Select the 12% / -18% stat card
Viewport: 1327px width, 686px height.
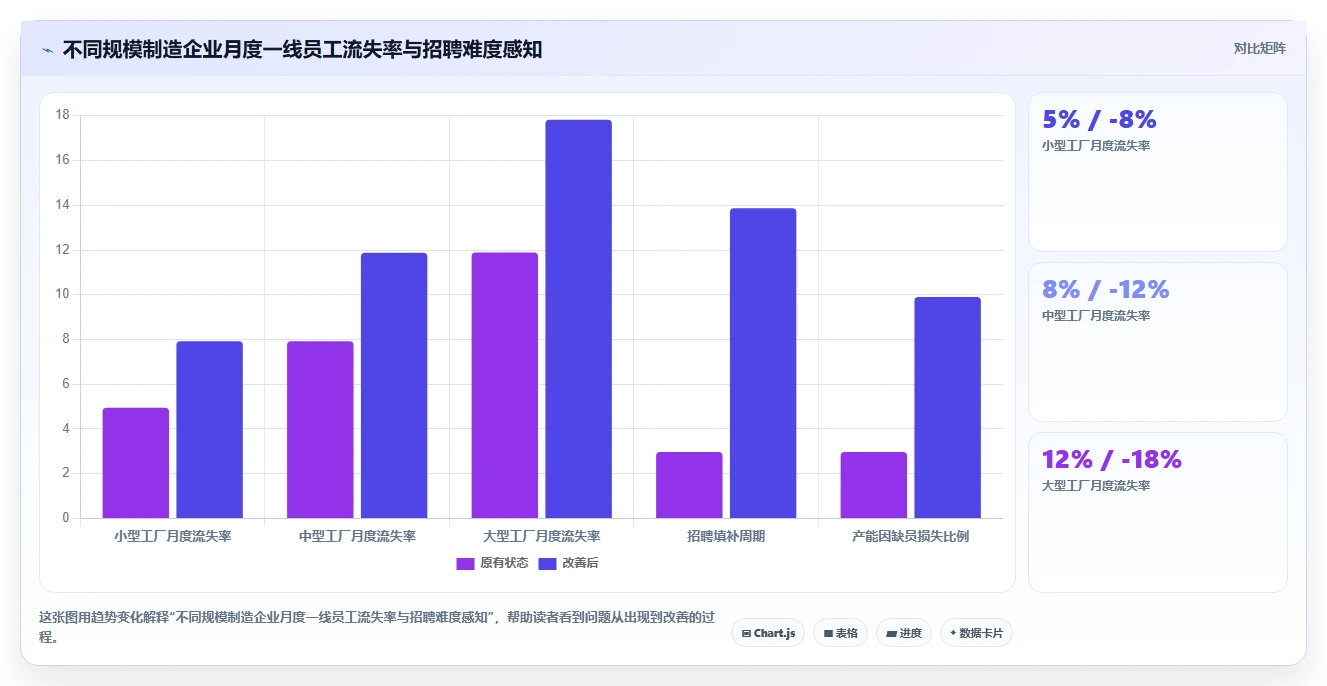point(1158,512)
